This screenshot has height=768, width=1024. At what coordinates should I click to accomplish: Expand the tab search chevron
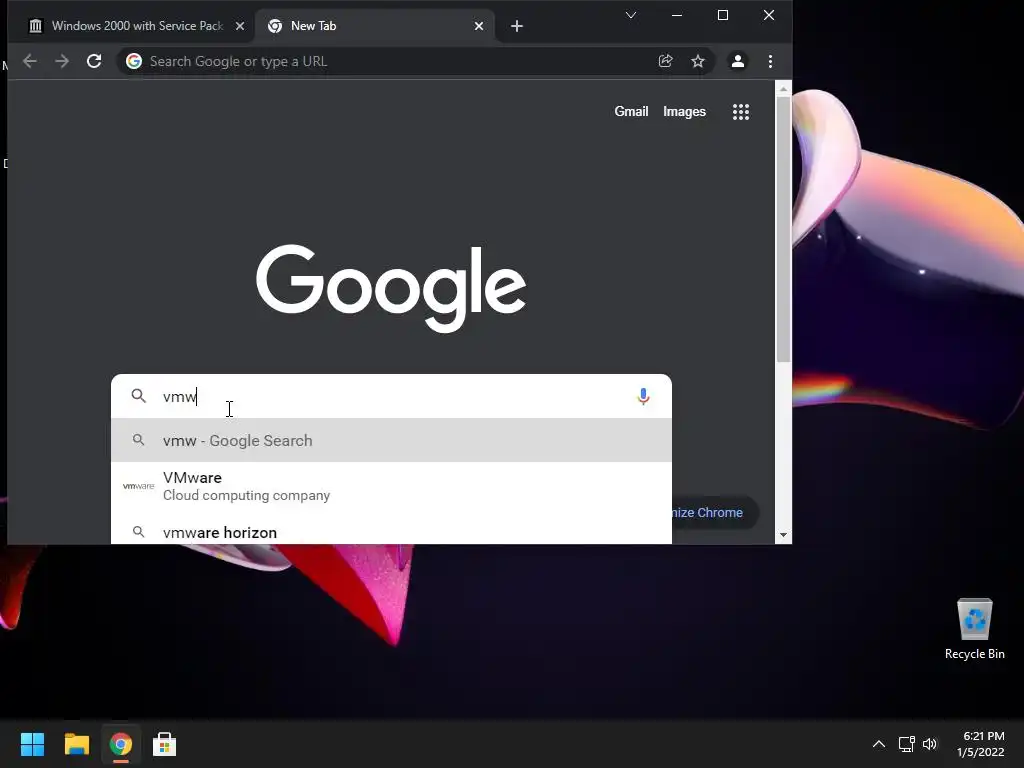(x=631, y=15)
